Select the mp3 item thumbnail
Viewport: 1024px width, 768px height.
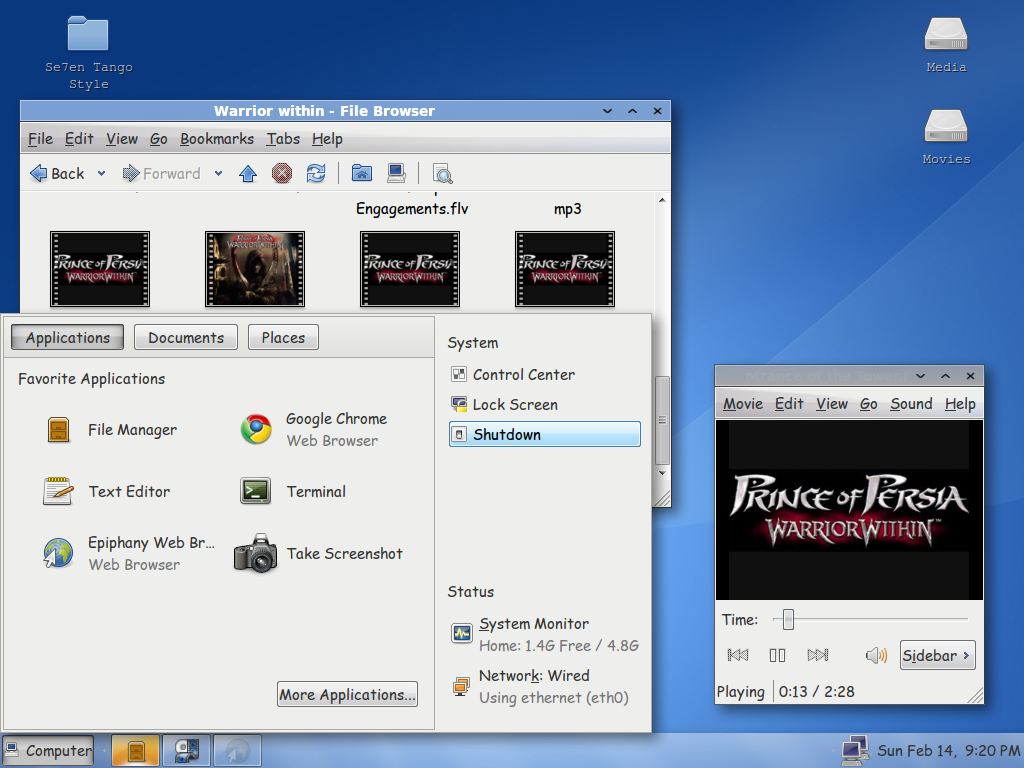(565, 268)
